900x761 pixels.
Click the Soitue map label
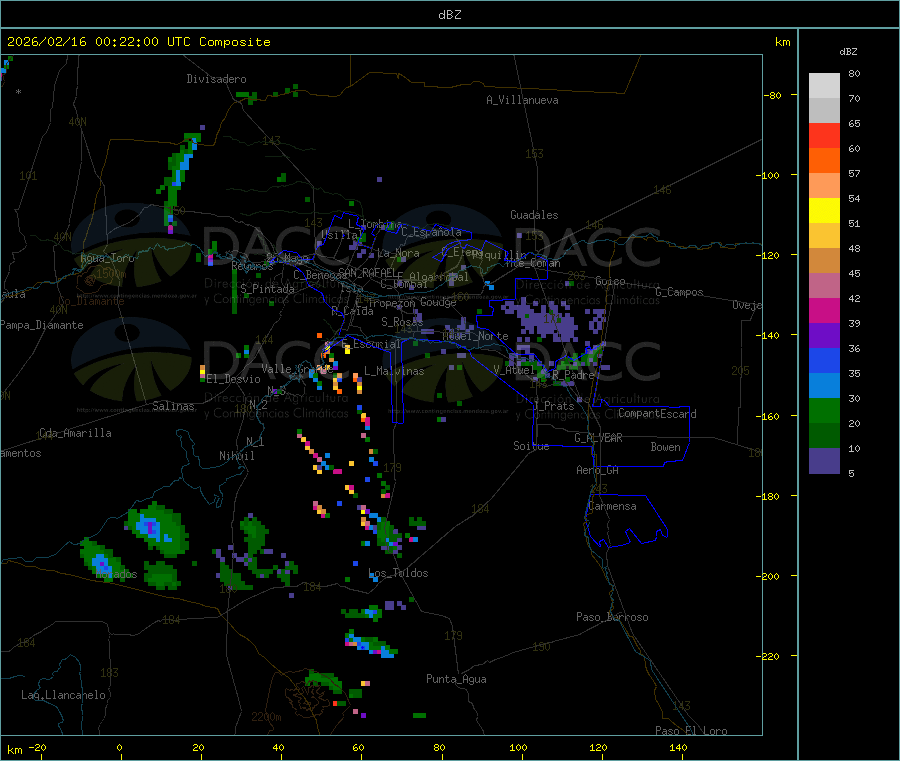point(531,446)
